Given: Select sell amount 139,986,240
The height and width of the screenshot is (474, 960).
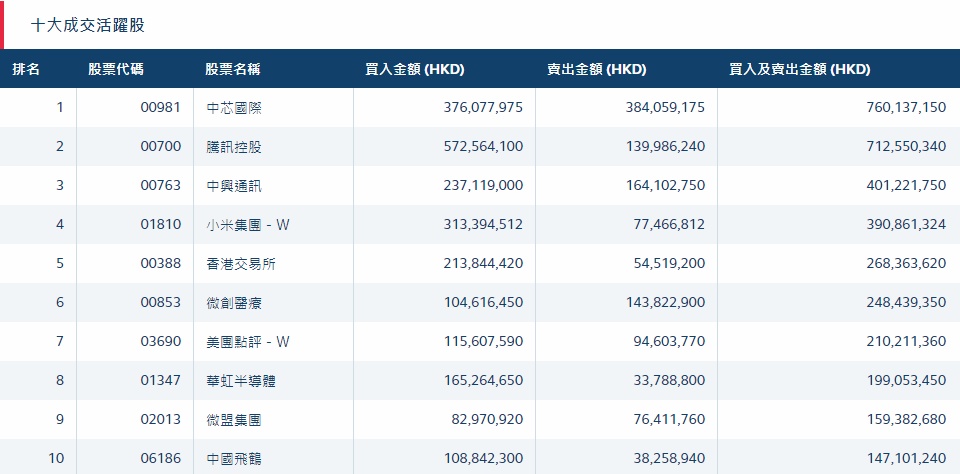Looking at the screenshot, I should pyautogui.click(x=665, y=146).
